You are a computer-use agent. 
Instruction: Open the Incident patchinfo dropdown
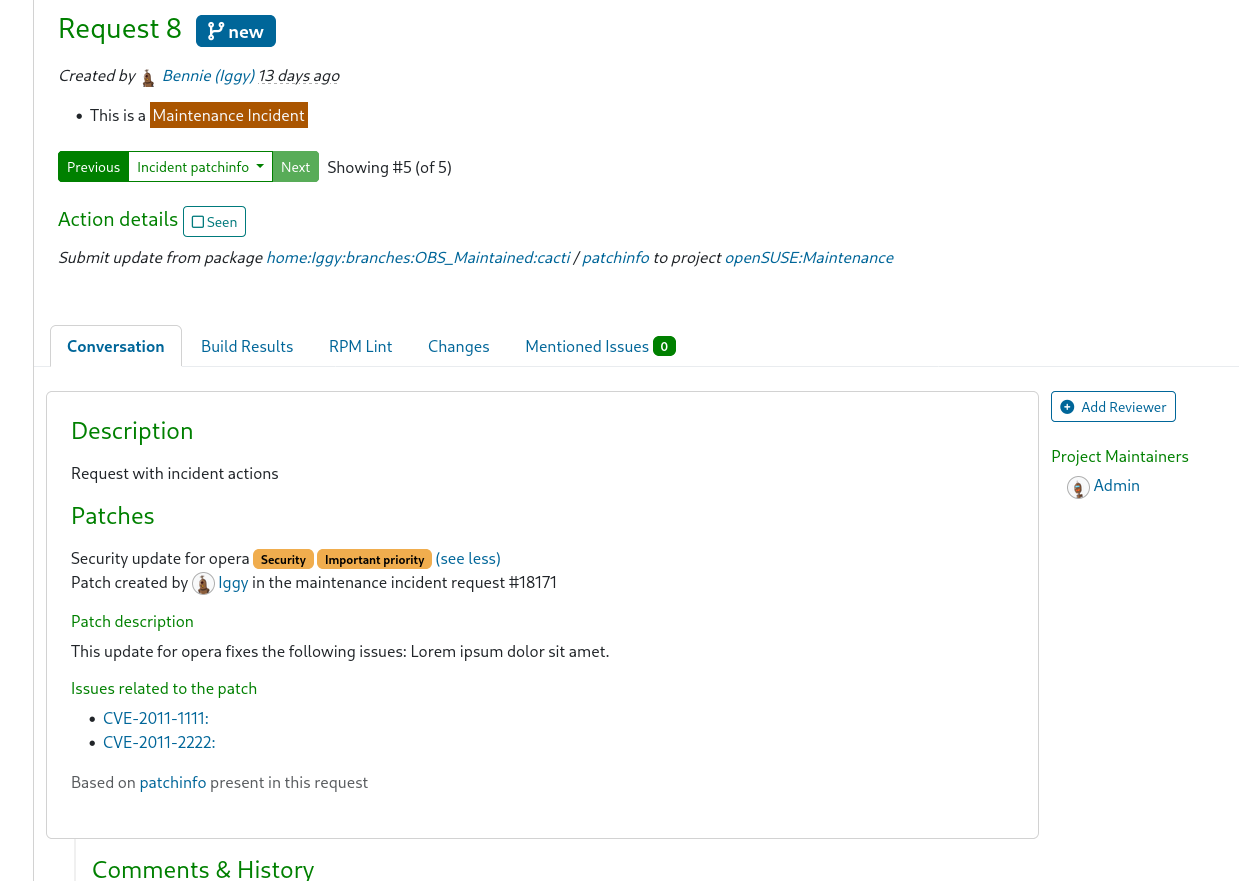200,167
